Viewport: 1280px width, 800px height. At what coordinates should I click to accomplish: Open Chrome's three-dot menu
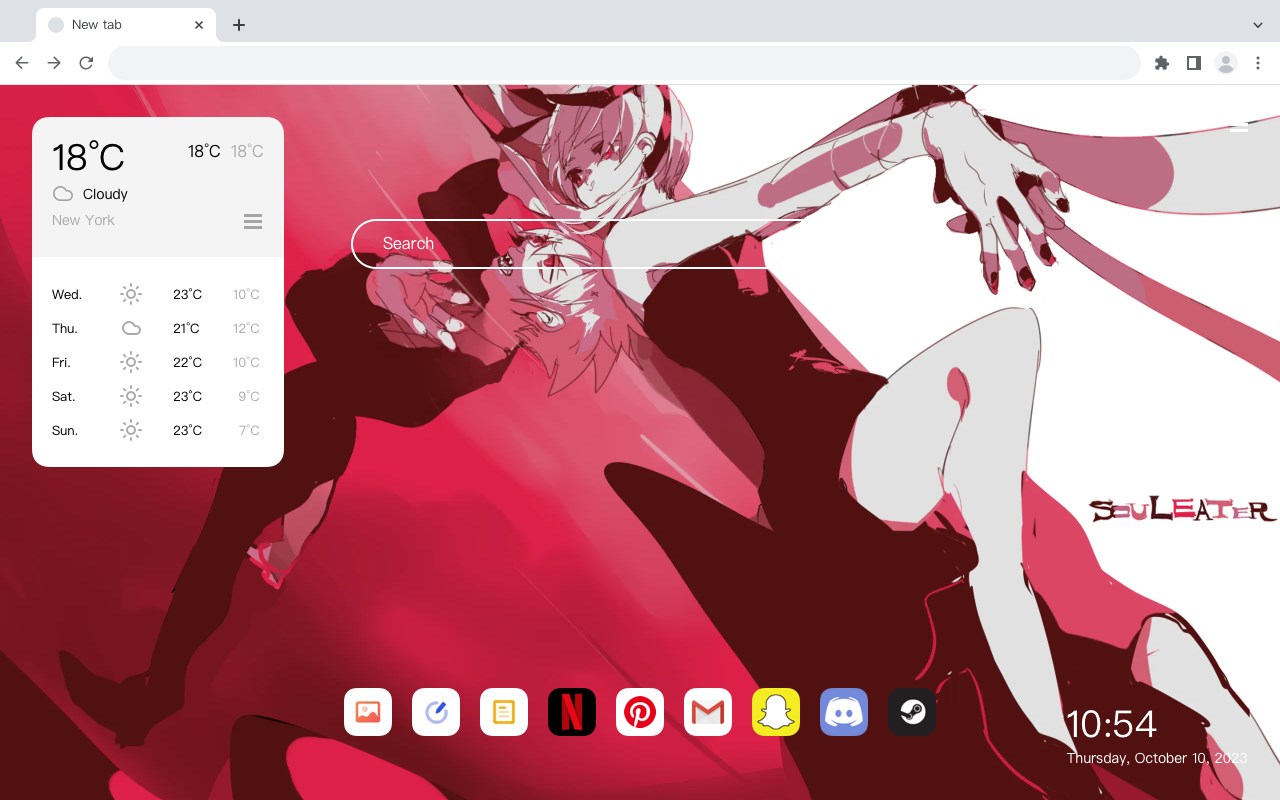coord(1258,63)
